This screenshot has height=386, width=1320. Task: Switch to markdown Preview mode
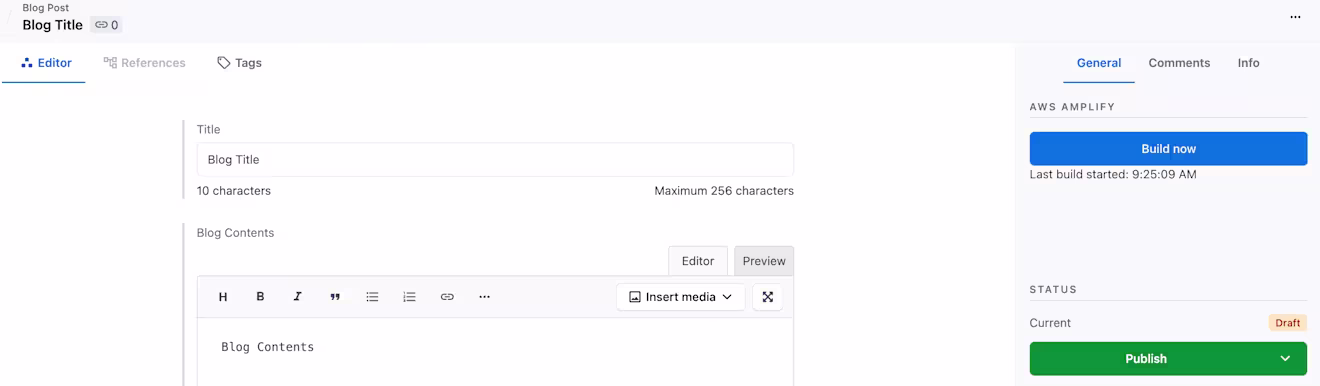(x=764, y=261)
